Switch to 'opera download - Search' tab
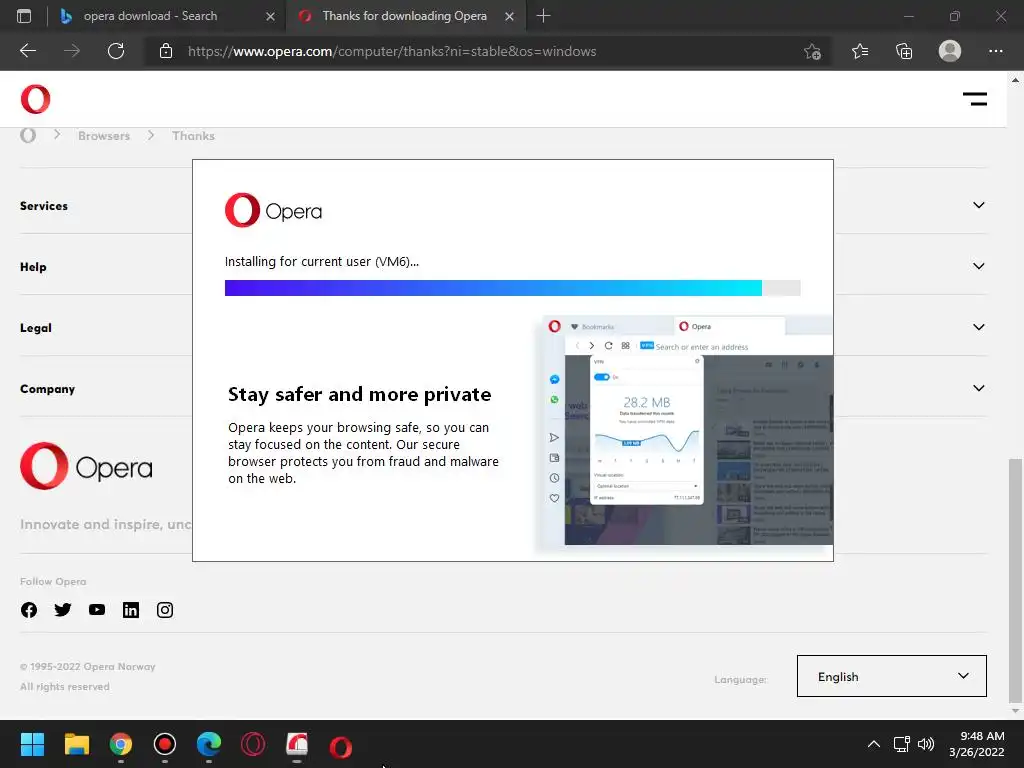 coord(150,16)
